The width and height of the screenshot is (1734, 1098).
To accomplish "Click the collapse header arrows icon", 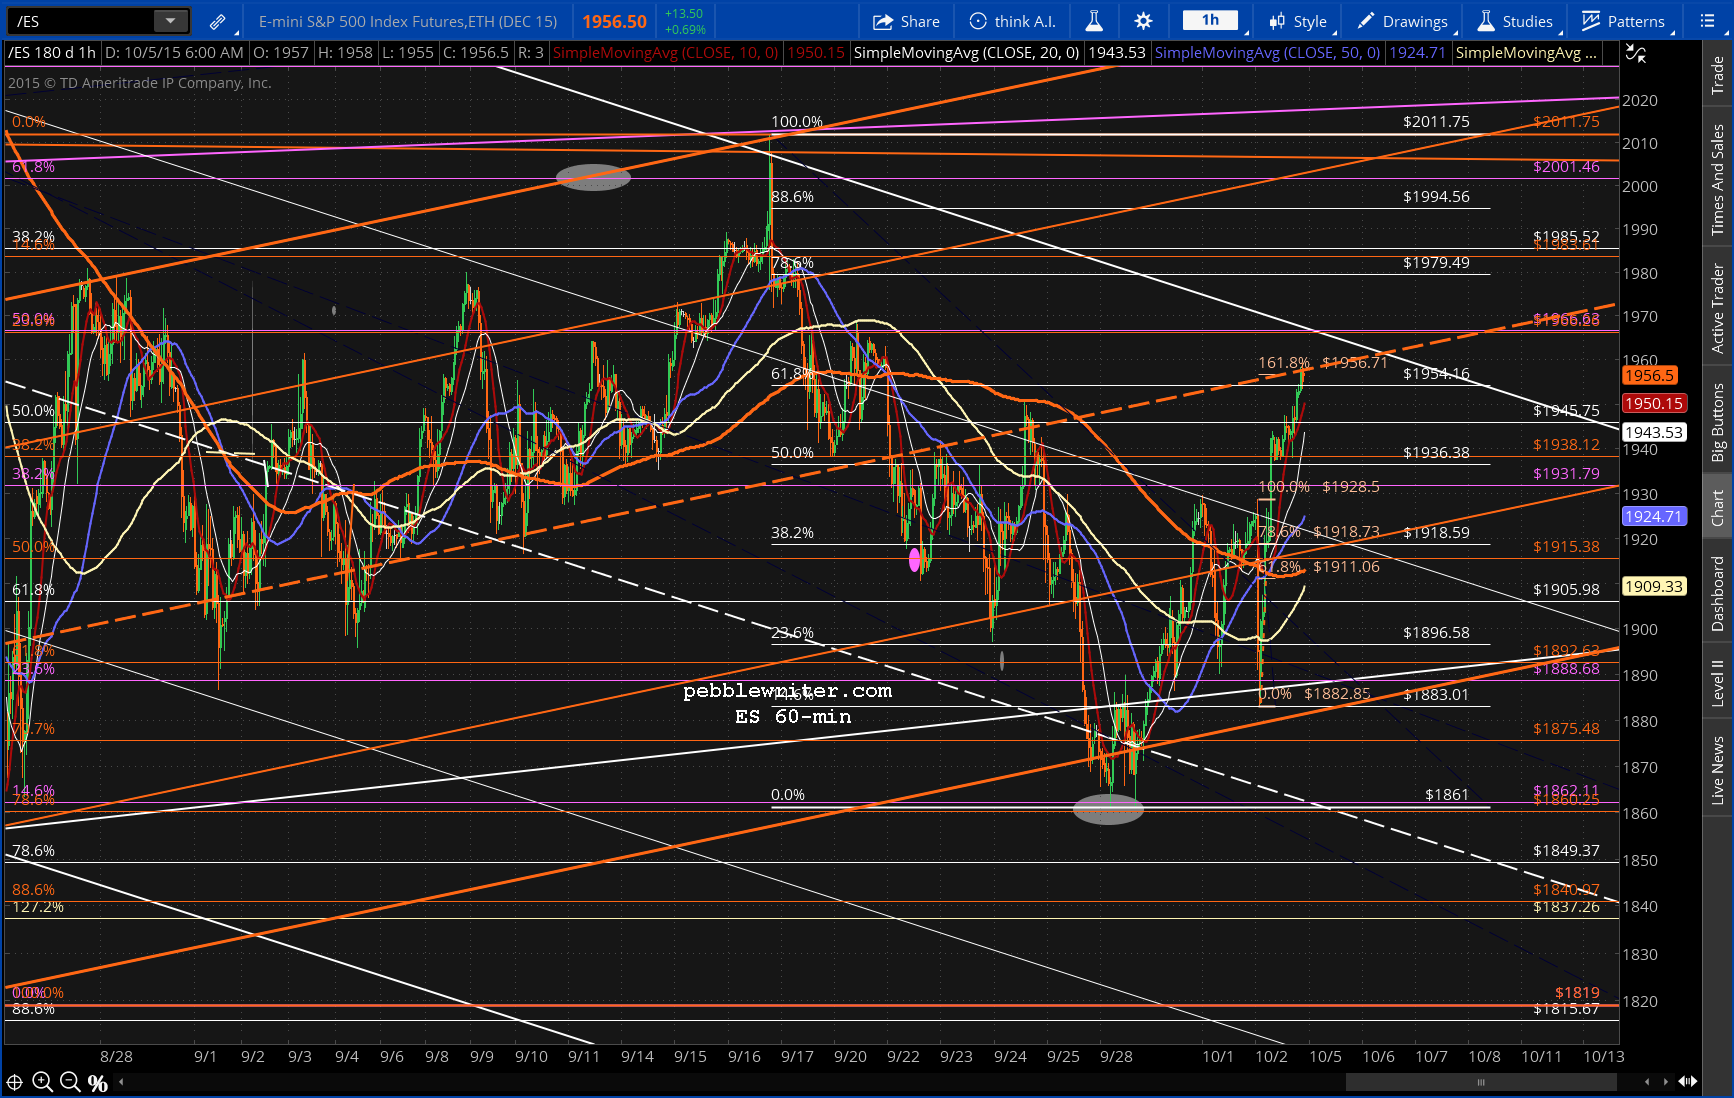I will tap(1636, 53).
